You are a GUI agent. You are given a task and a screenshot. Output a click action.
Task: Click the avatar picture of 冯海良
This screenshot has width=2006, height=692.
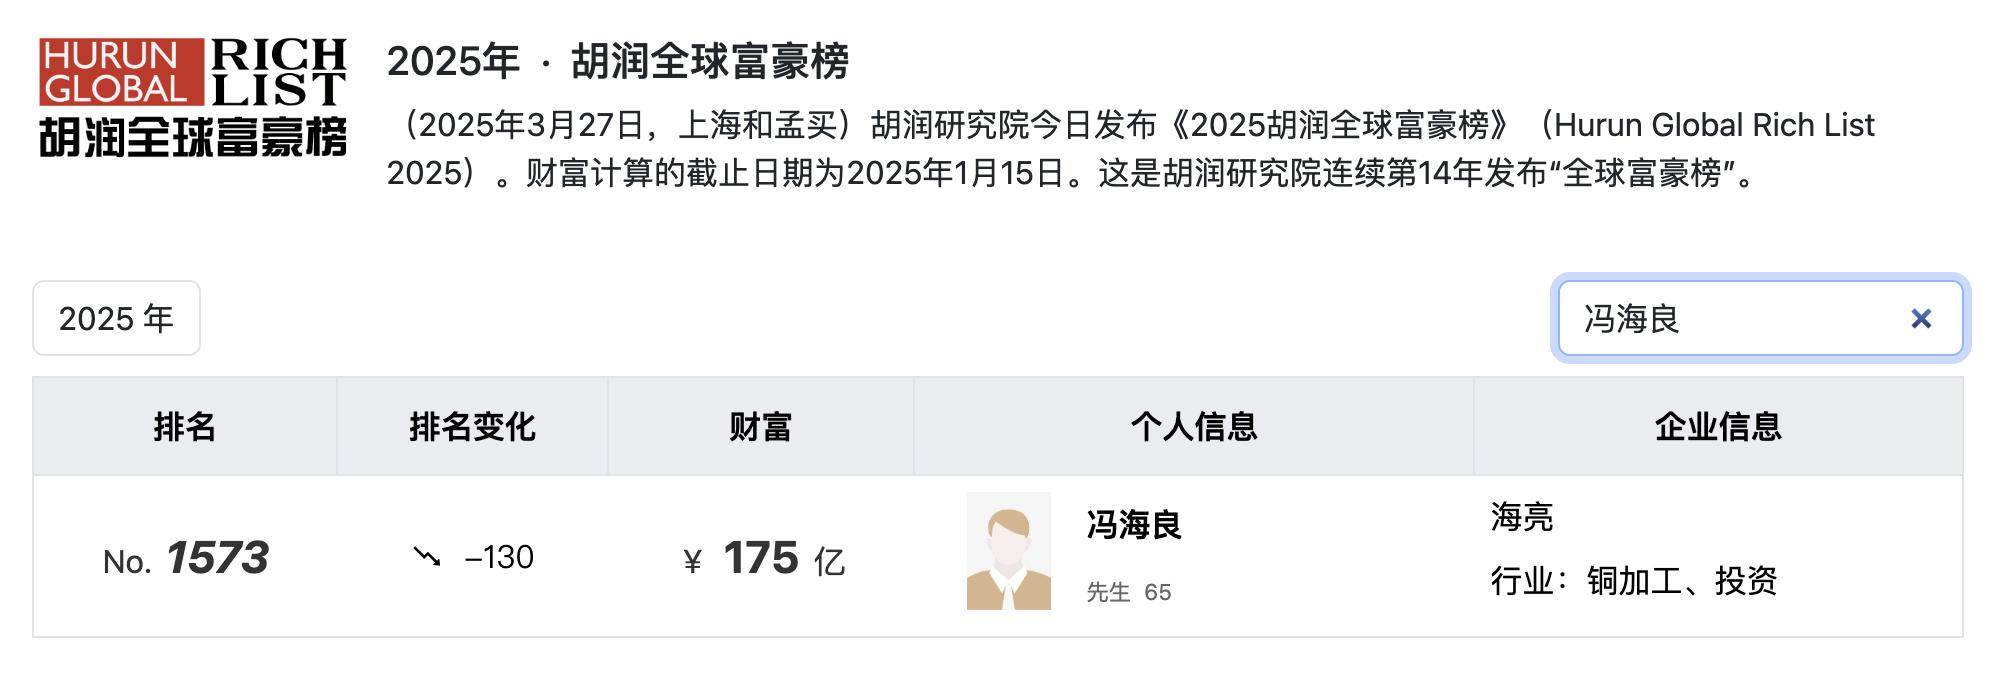point(1008,551)
